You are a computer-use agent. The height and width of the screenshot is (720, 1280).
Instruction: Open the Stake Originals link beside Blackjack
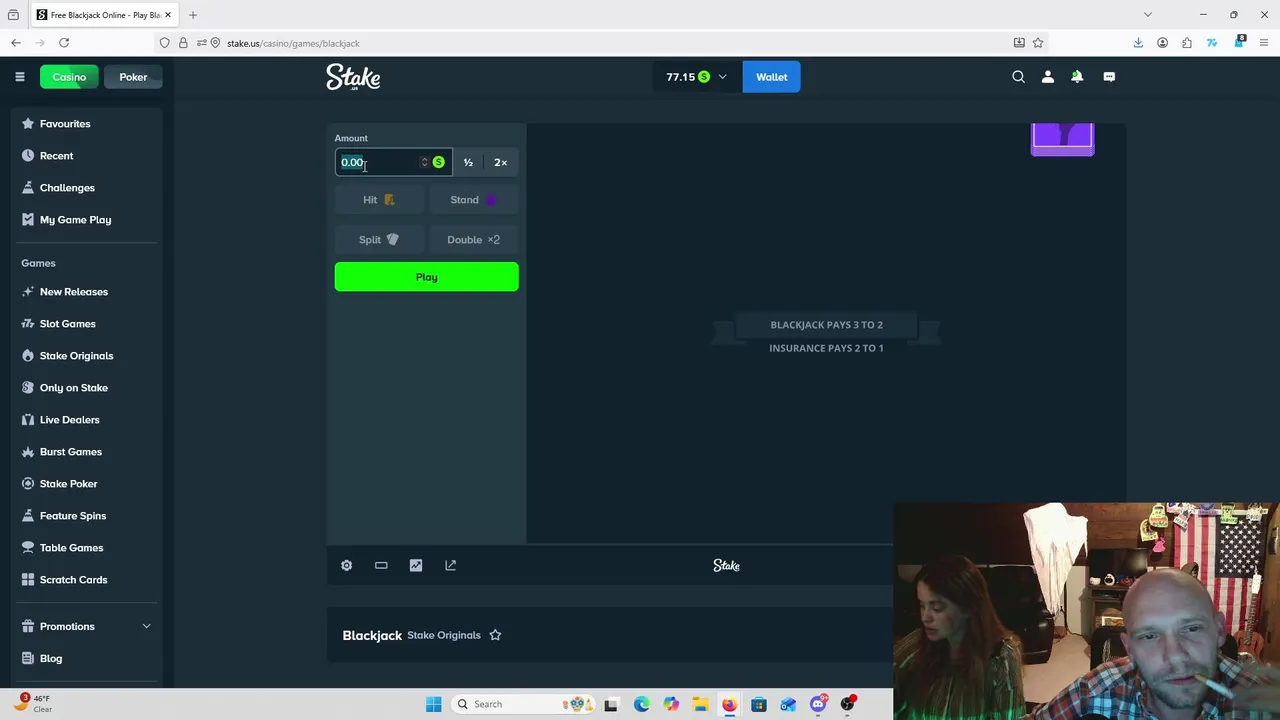pyautogui.click(x=444, y=635)
